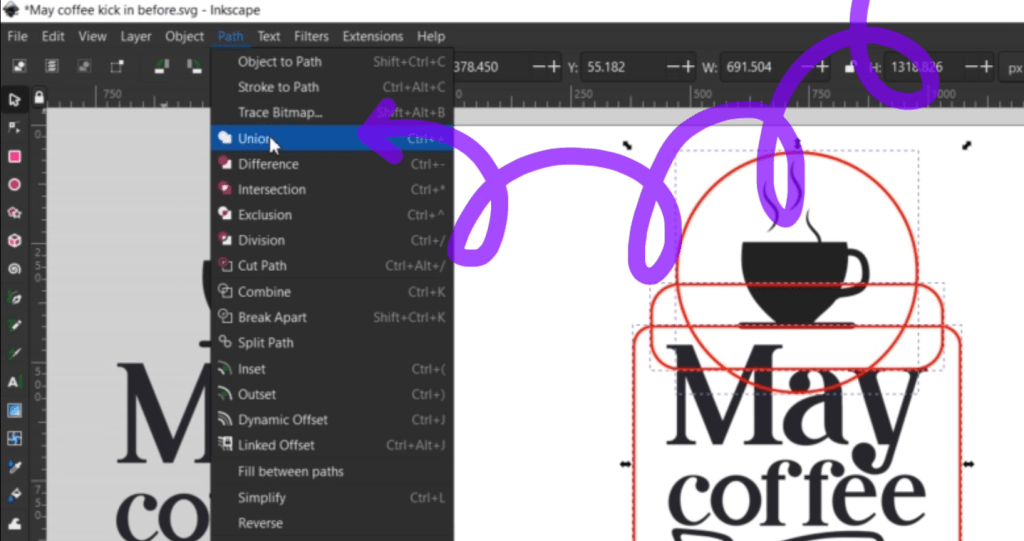Image resolution: width=1024 pixels, height=541 pixels.
Task: Click the Y coordinate input field
Action: click(x=620, y=67)
